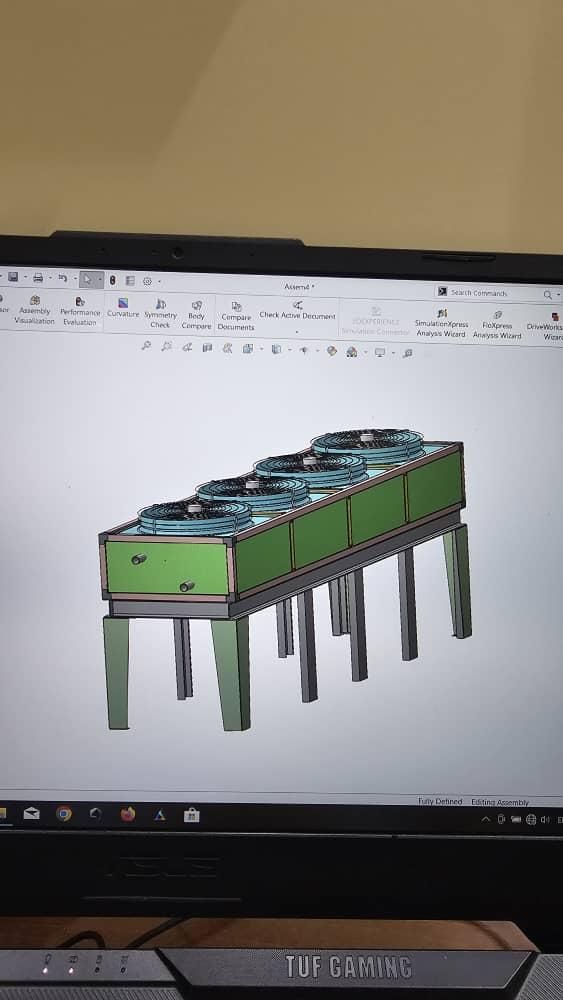Click the Save icon in quick access toolbar

[13, 277]
